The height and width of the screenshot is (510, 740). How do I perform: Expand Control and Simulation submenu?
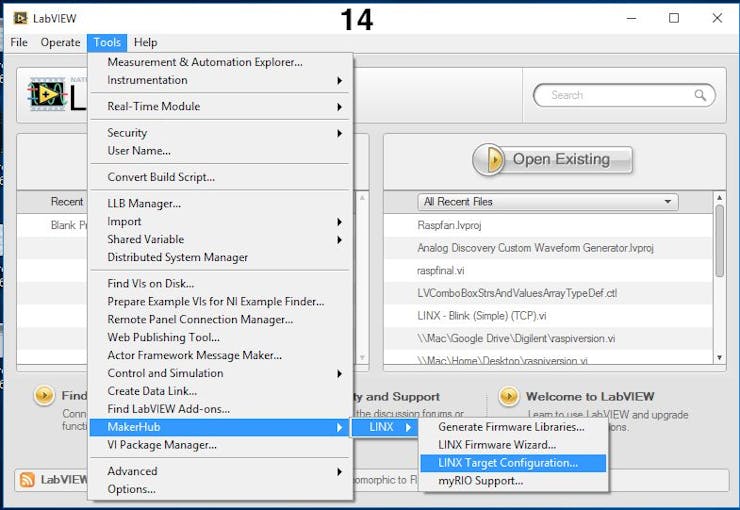221,374
